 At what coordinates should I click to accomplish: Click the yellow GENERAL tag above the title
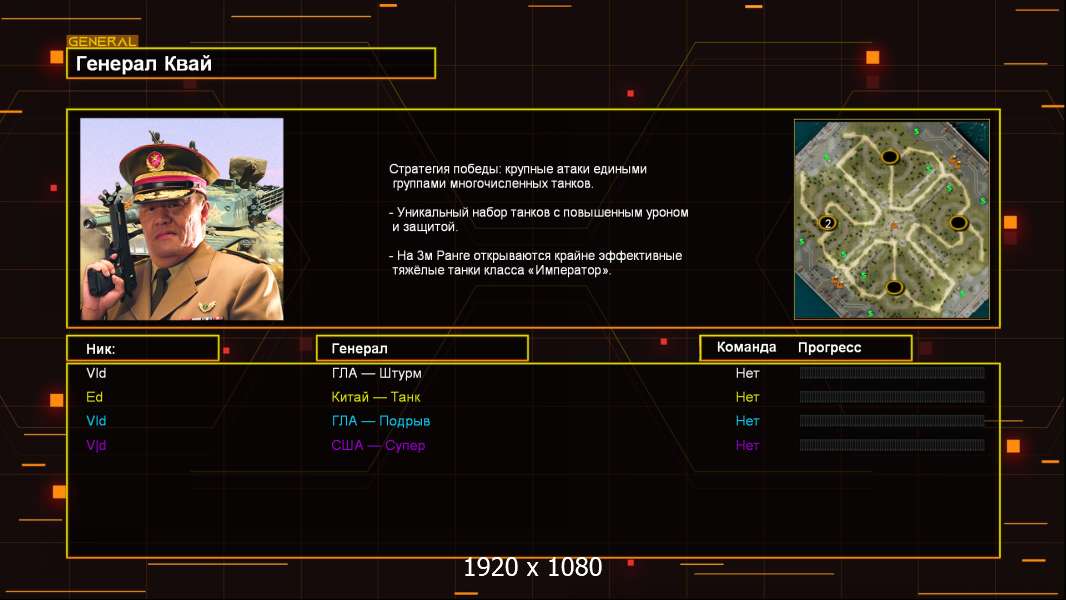tap(102, 42)
